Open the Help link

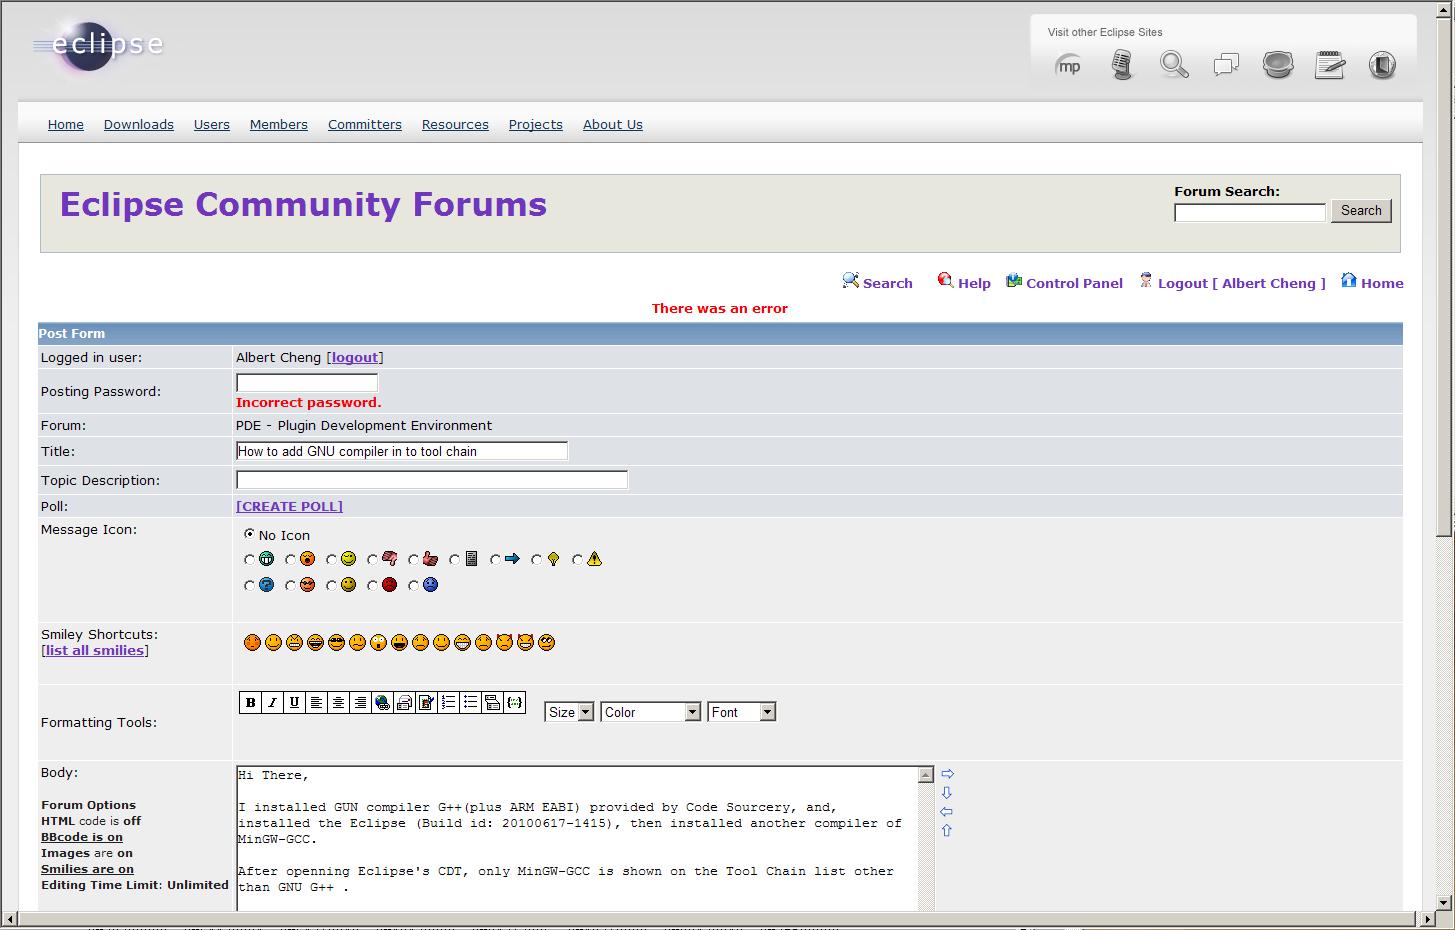coord(964,283)
